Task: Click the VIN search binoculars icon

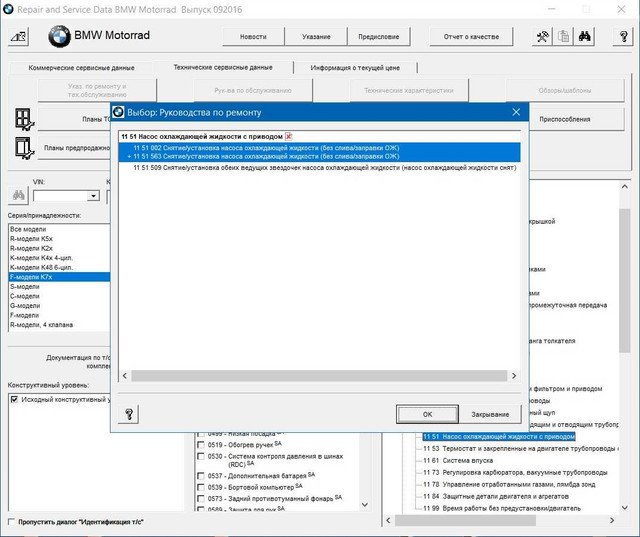Action: click(x=18, y=195)
